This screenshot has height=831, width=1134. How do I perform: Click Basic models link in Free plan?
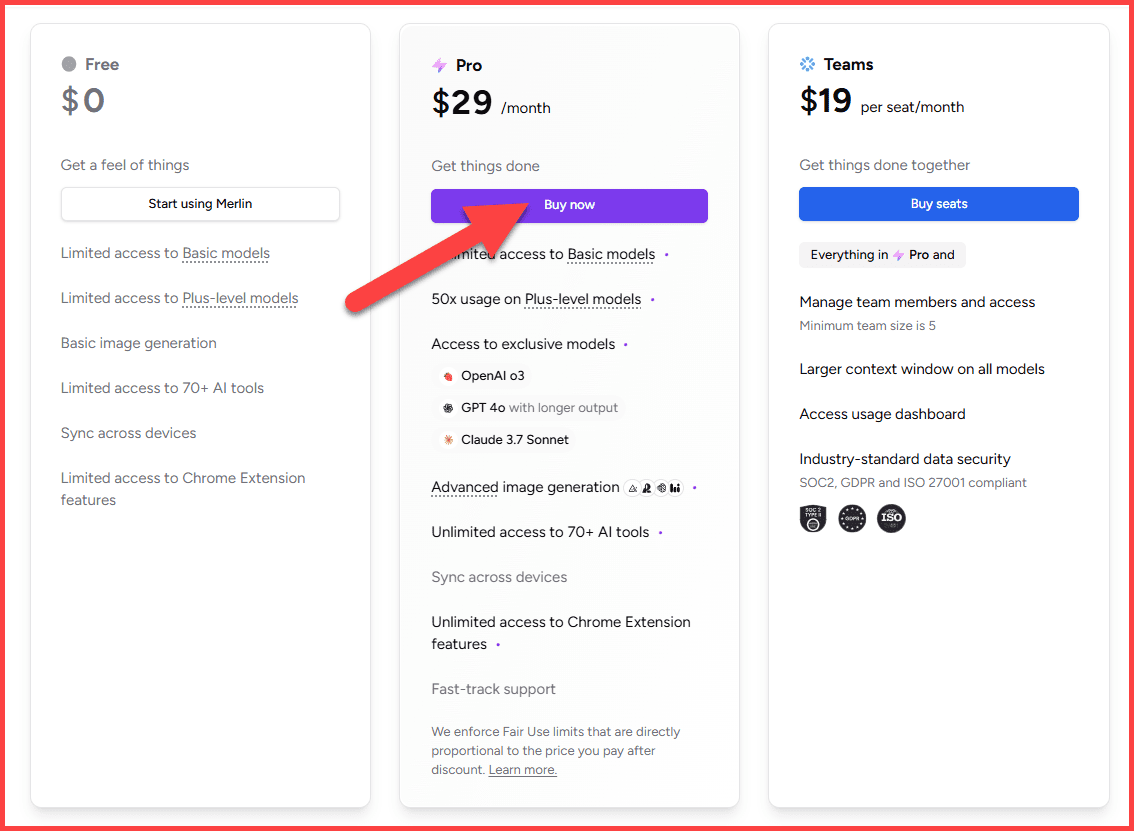coord(226,253)
